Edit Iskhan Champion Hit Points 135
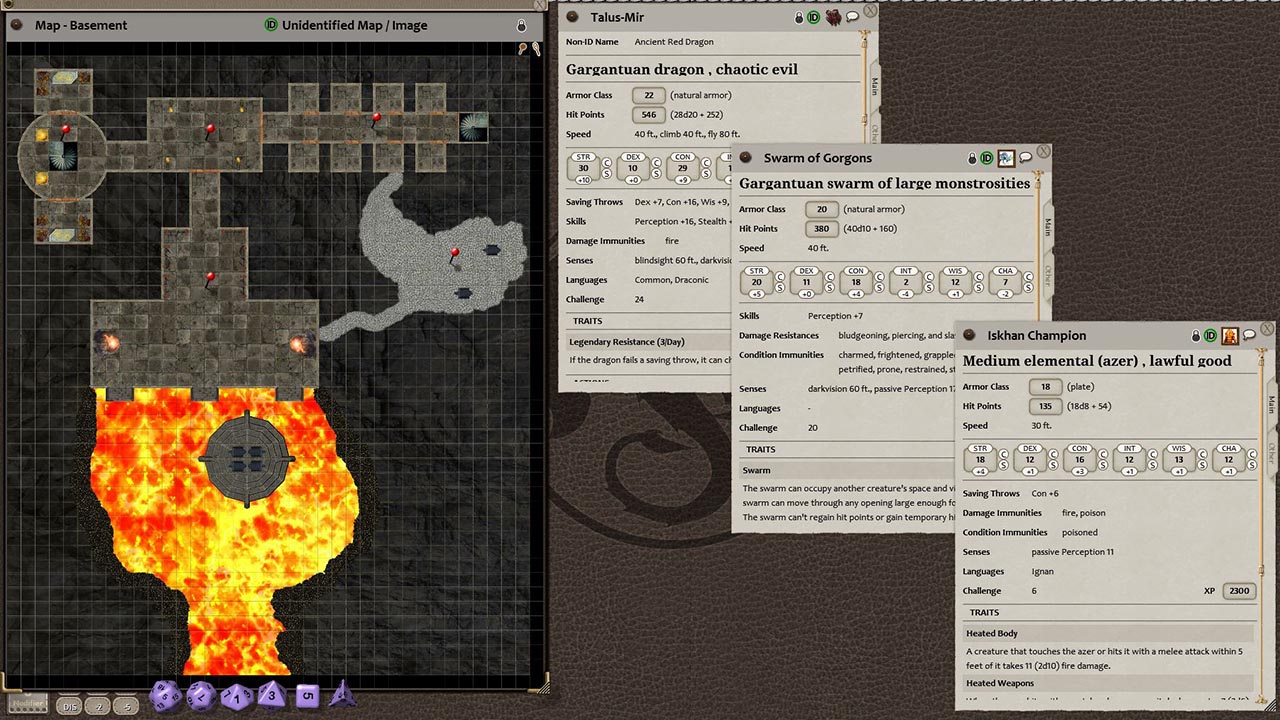 coord(1045,407)
